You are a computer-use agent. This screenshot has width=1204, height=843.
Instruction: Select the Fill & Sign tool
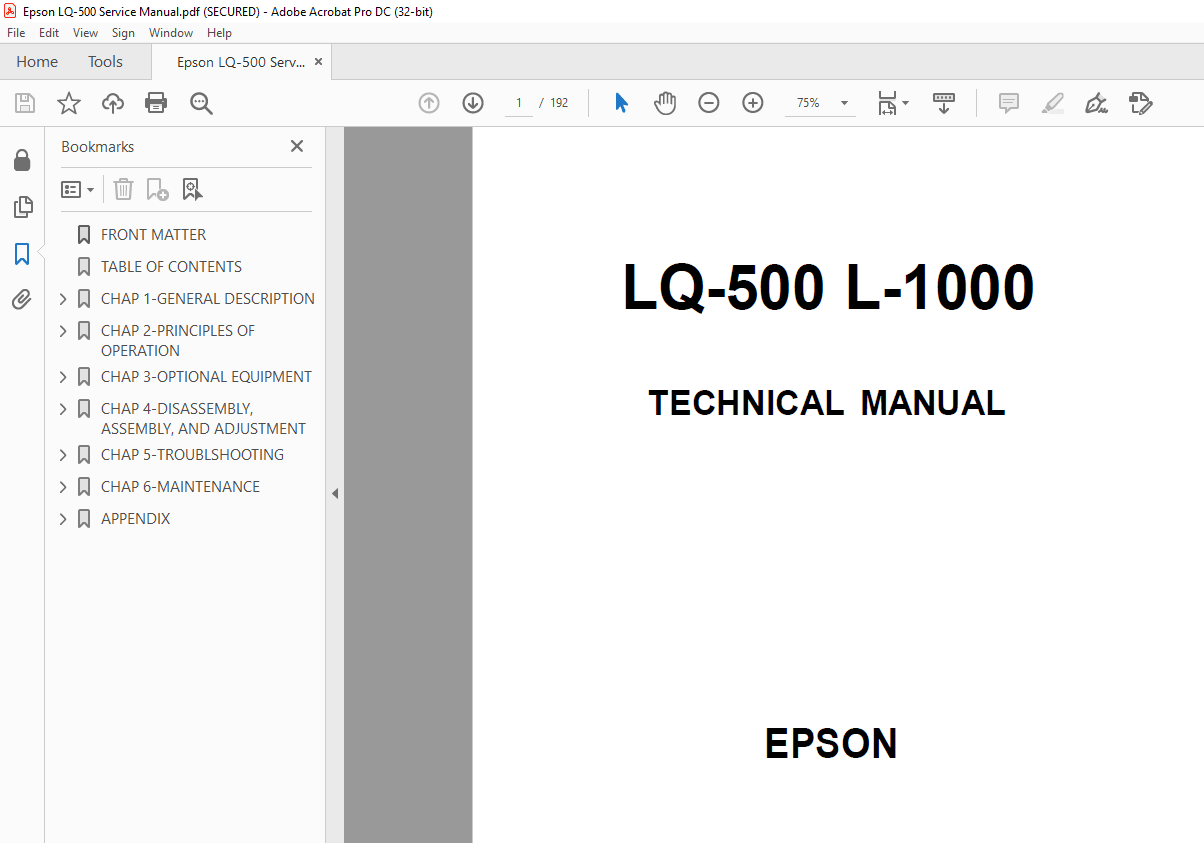click(1140, 102)
